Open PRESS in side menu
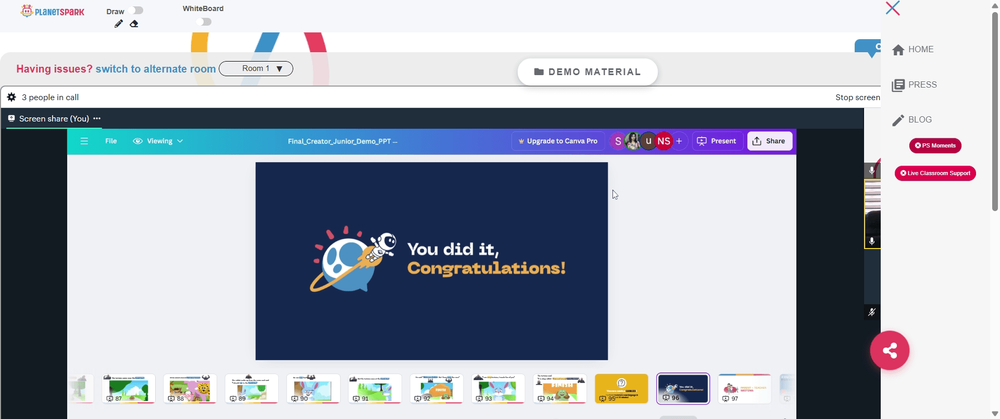 click(914, 85)
